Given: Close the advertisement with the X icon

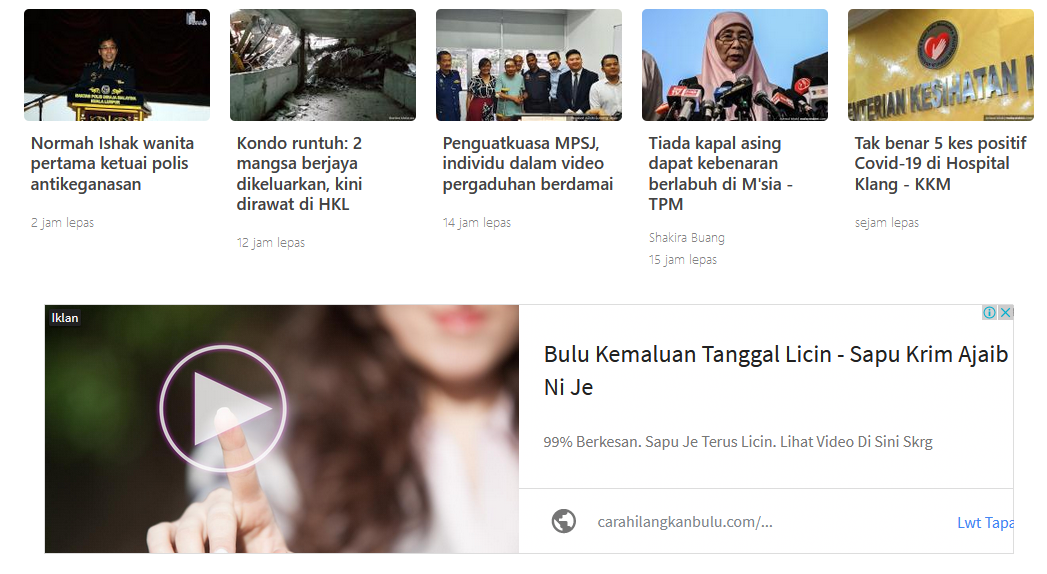Looking at the screenshot, I should tap(1006, 312).
